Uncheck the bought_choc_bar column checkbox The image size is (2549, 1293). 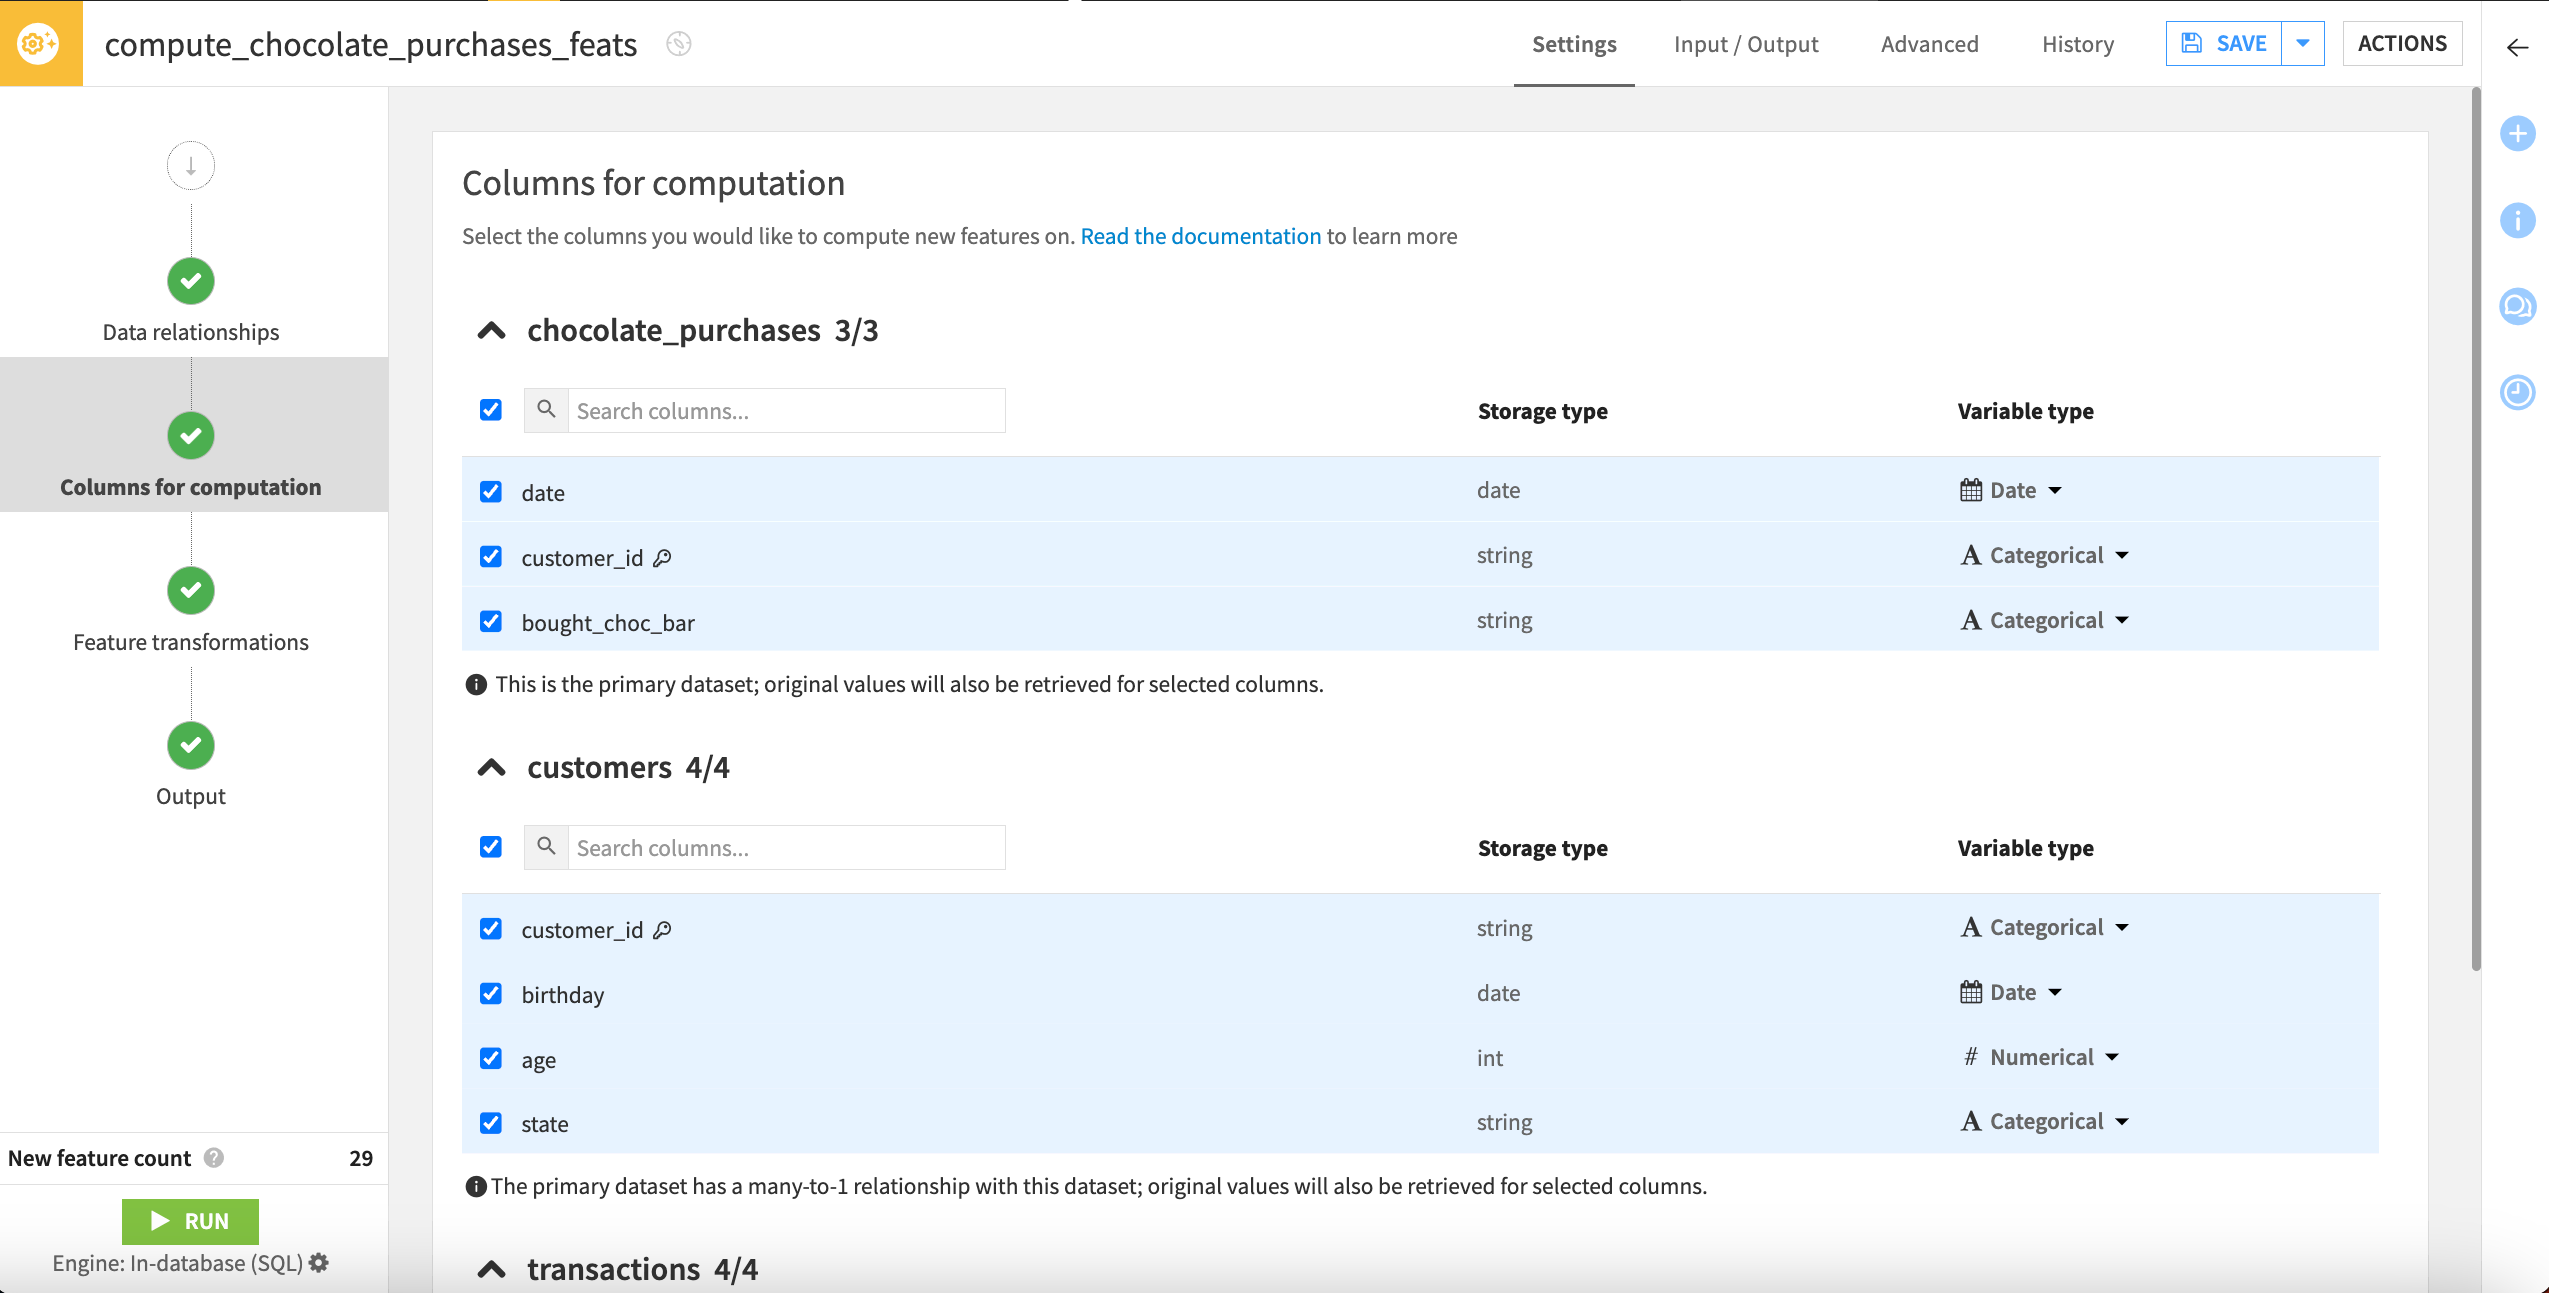(491, 622)
